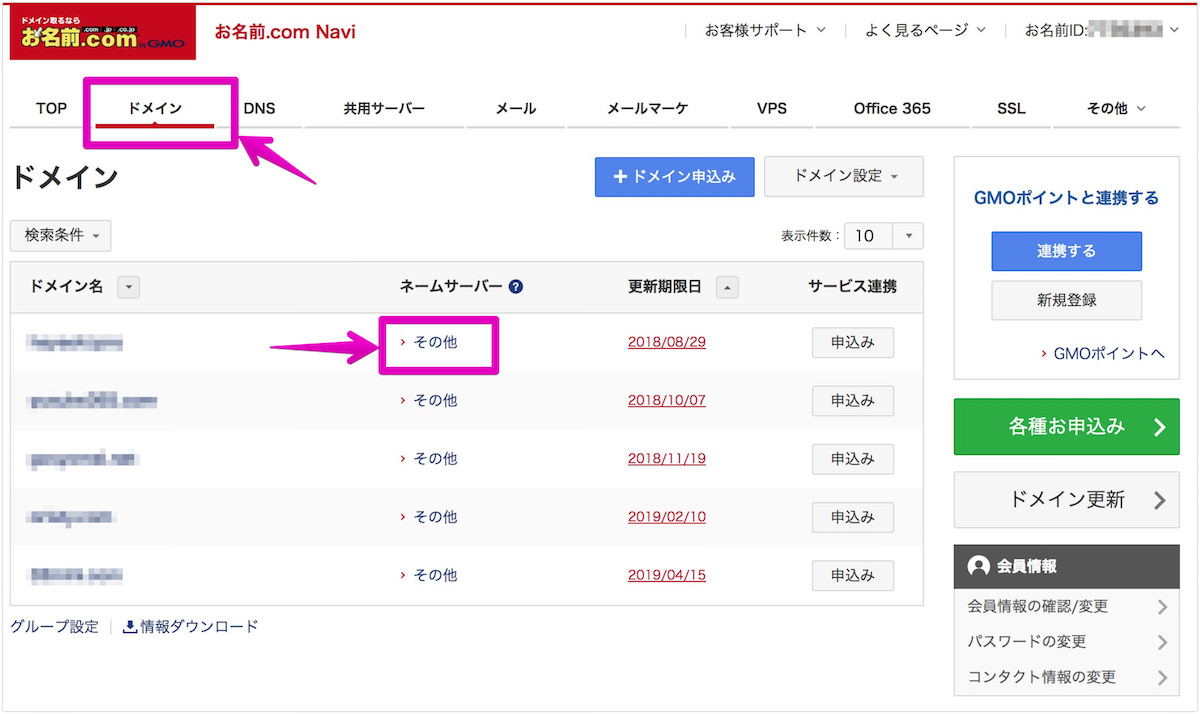This screenshot has height=714, width=1200.
Task: Open コンタクト情報の変更 in the sidebar
Action: 1067,677
